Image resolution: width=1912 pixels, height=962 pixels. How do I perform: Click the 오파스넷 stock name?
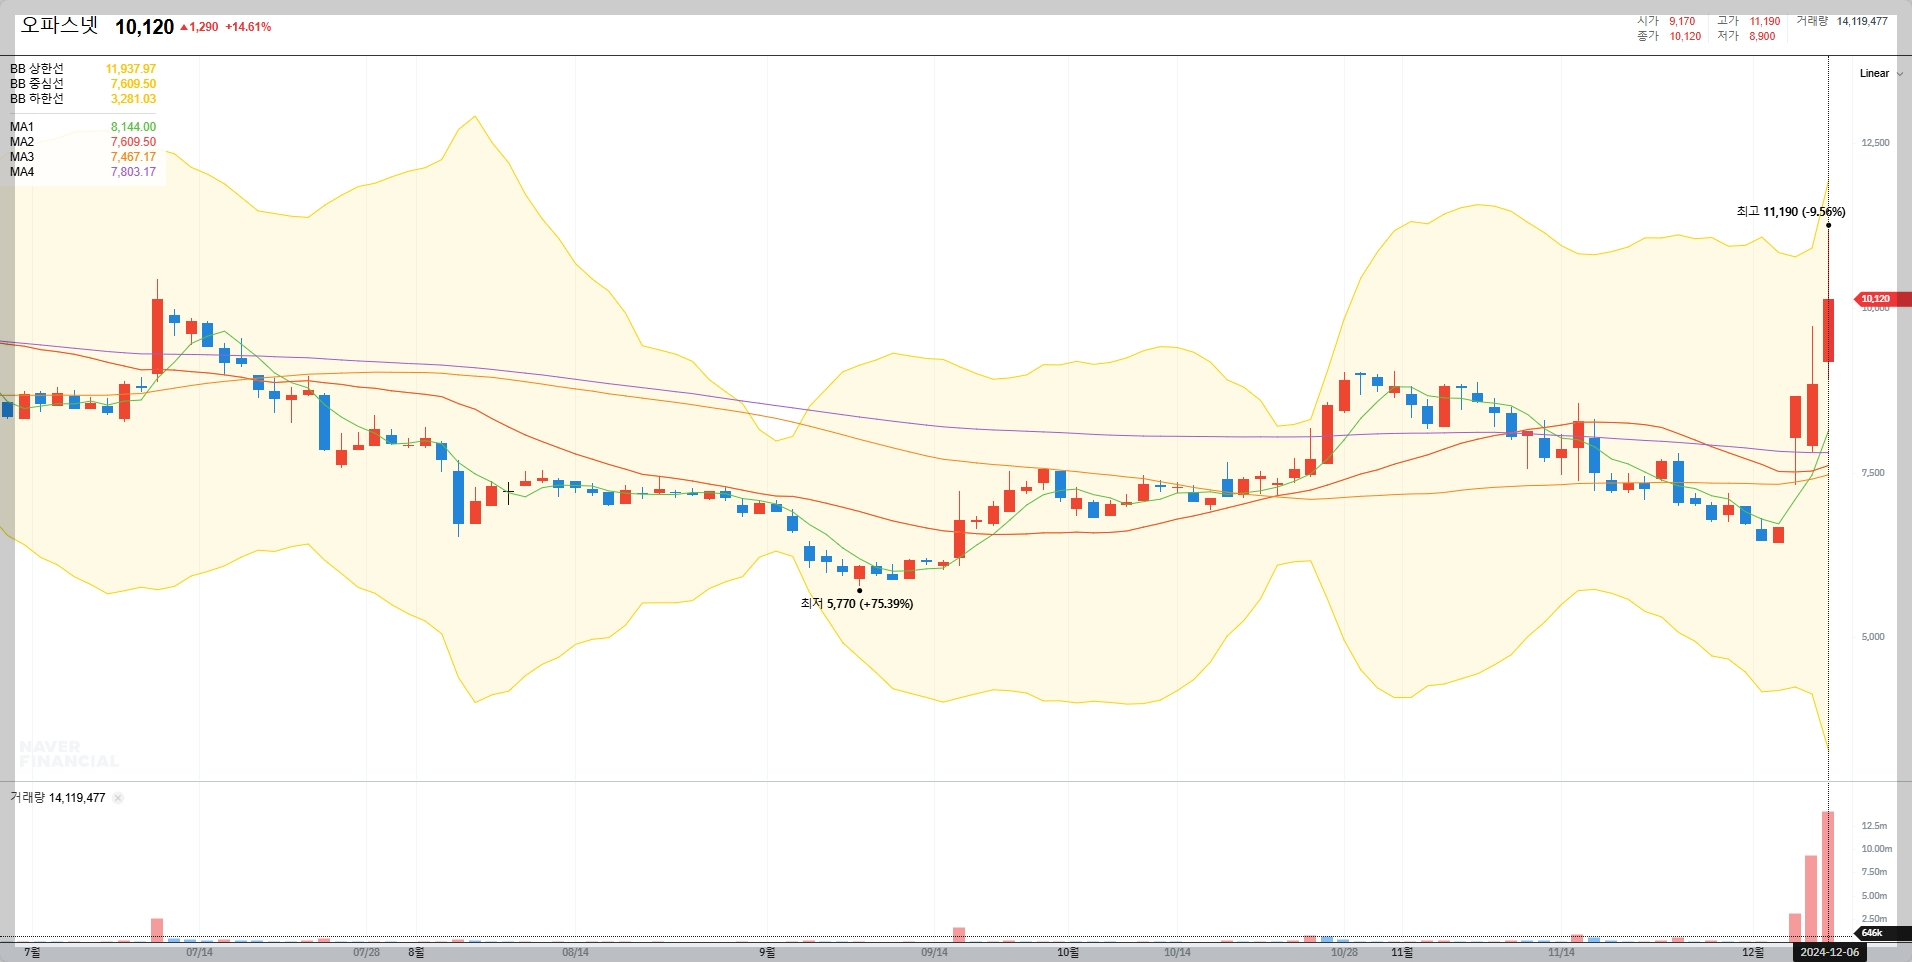pyautogui.click(x=59, y=26)
